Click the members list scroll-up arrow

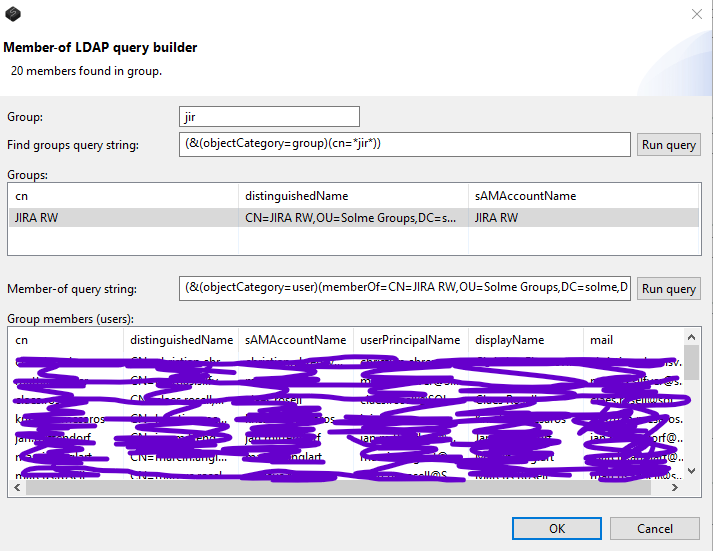(x=692, y=339)
